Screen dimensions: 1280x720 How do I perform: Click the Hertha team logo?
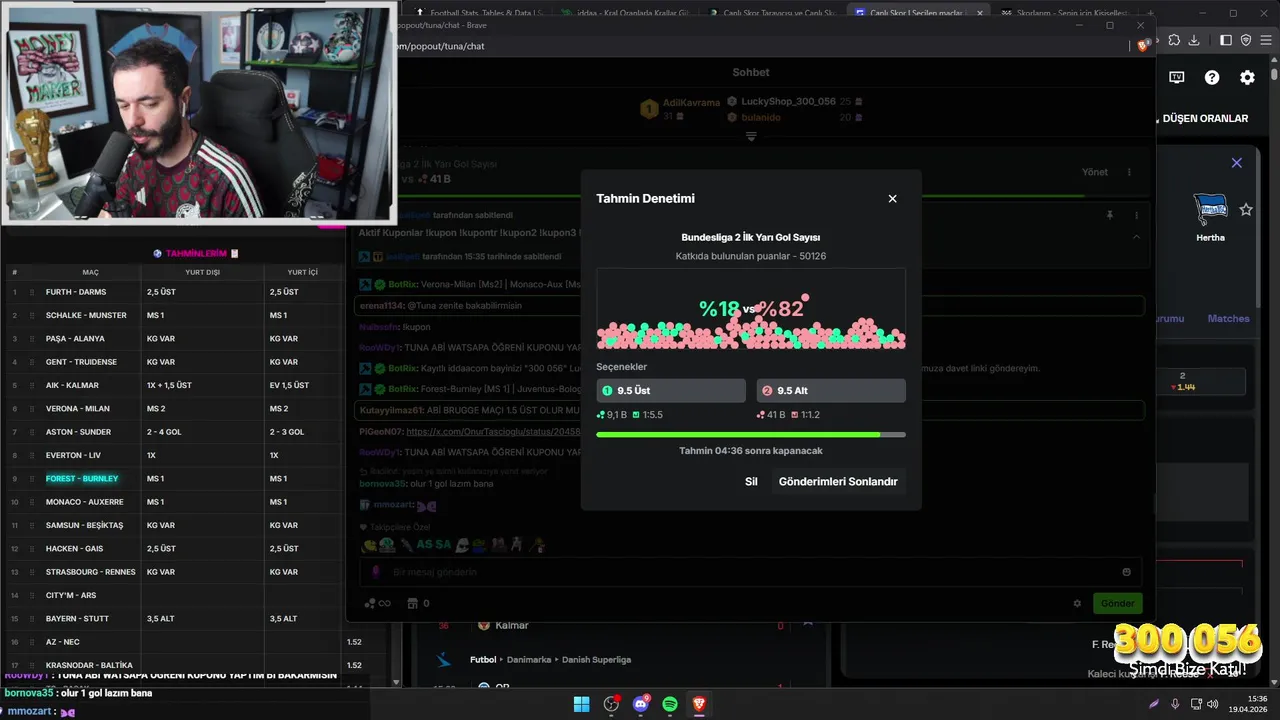click(x=1210, y=210)
